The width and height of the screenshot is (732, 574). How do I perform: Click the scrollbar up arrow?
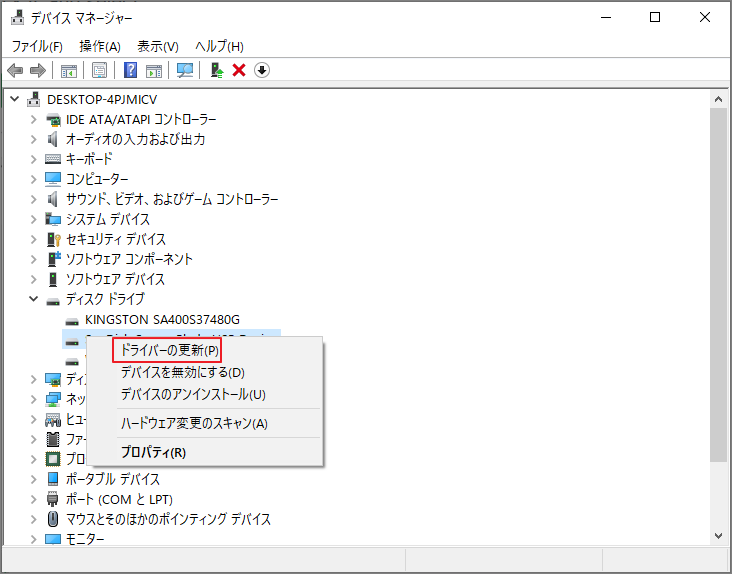pos(718,99)
